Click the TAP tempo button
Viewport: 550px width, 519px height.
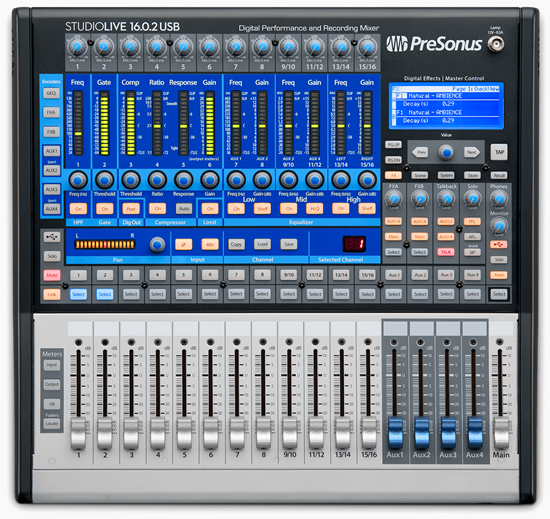(499, 152)
